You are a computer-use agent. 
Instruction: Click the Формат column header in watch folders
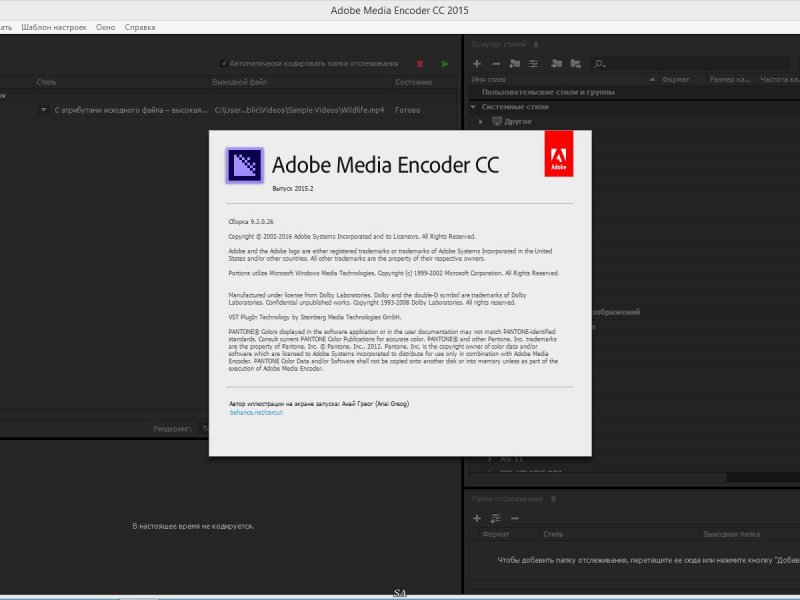point(495,534)
